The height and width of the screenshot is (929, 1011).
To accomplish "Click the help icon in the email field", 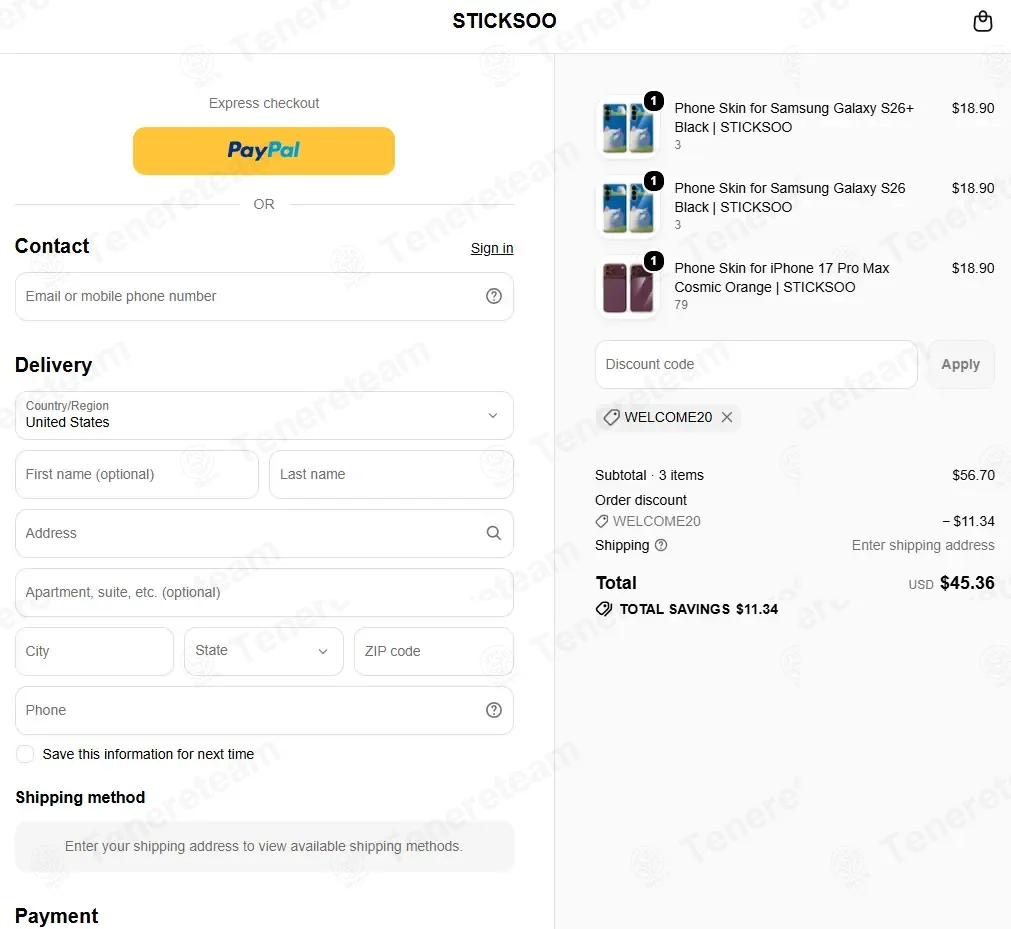I will click(494, 296).
